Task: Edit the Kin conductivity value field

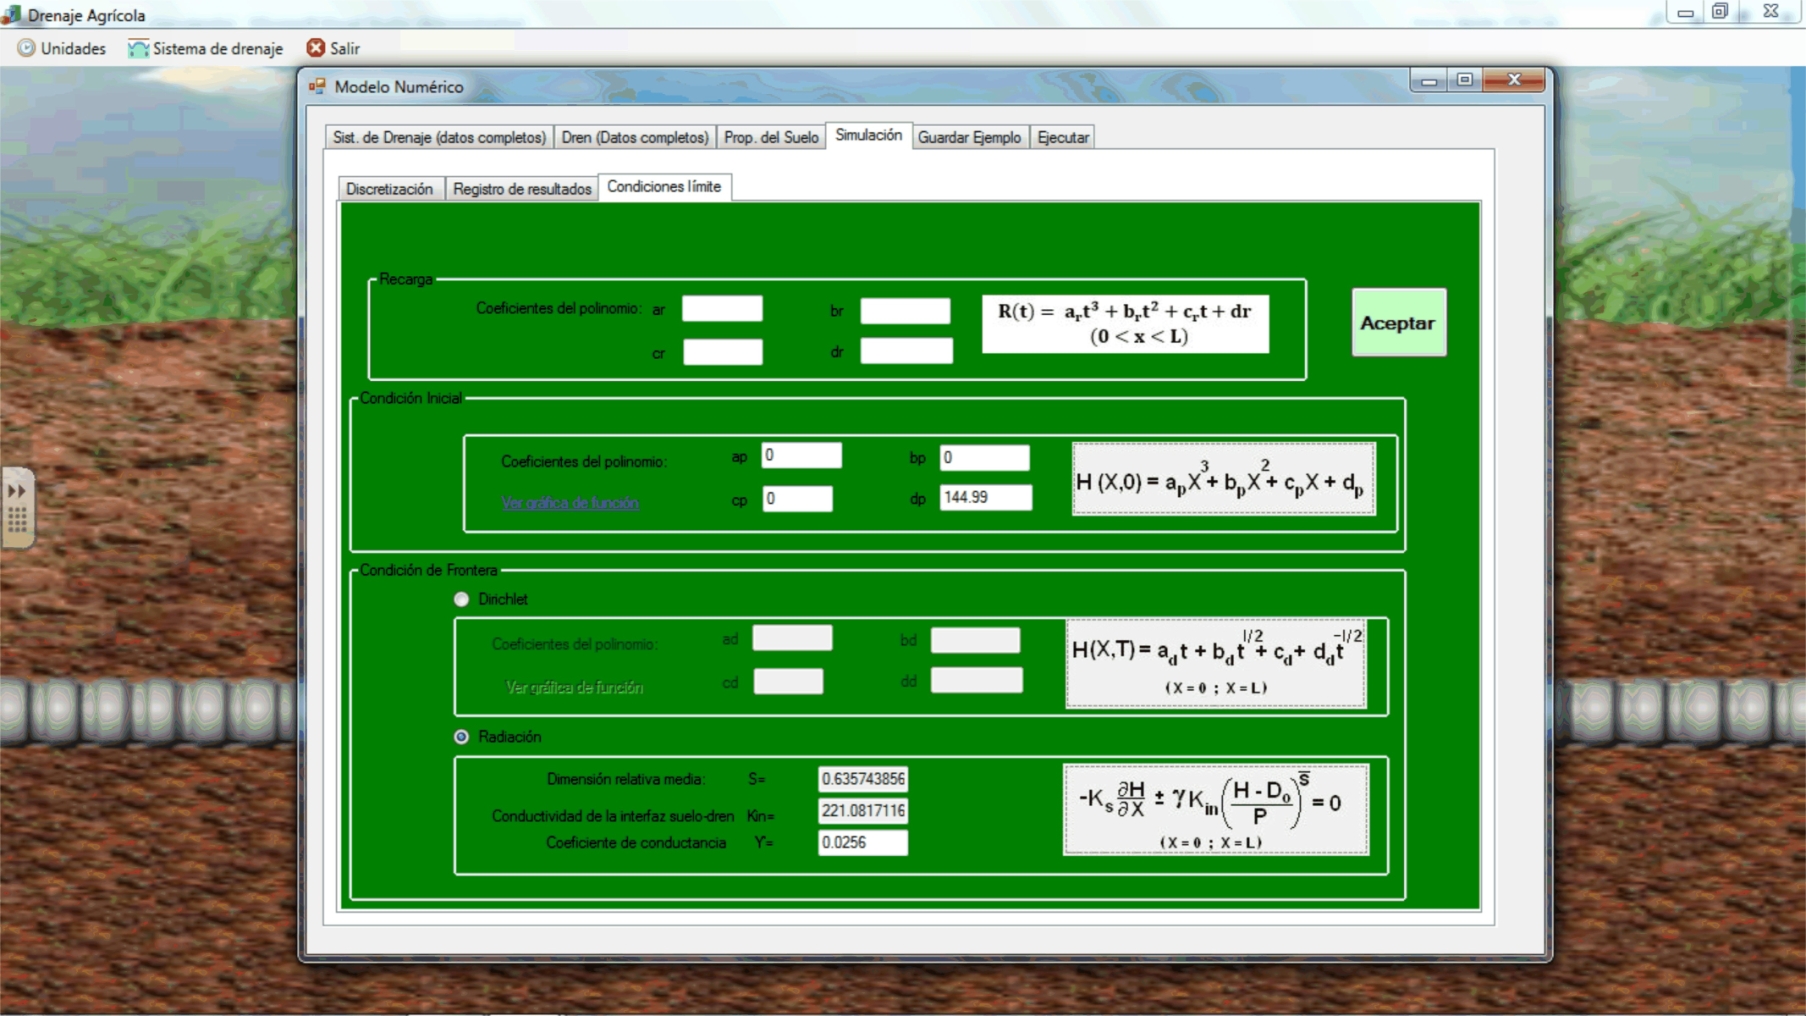Action: (x=862, y=811)
